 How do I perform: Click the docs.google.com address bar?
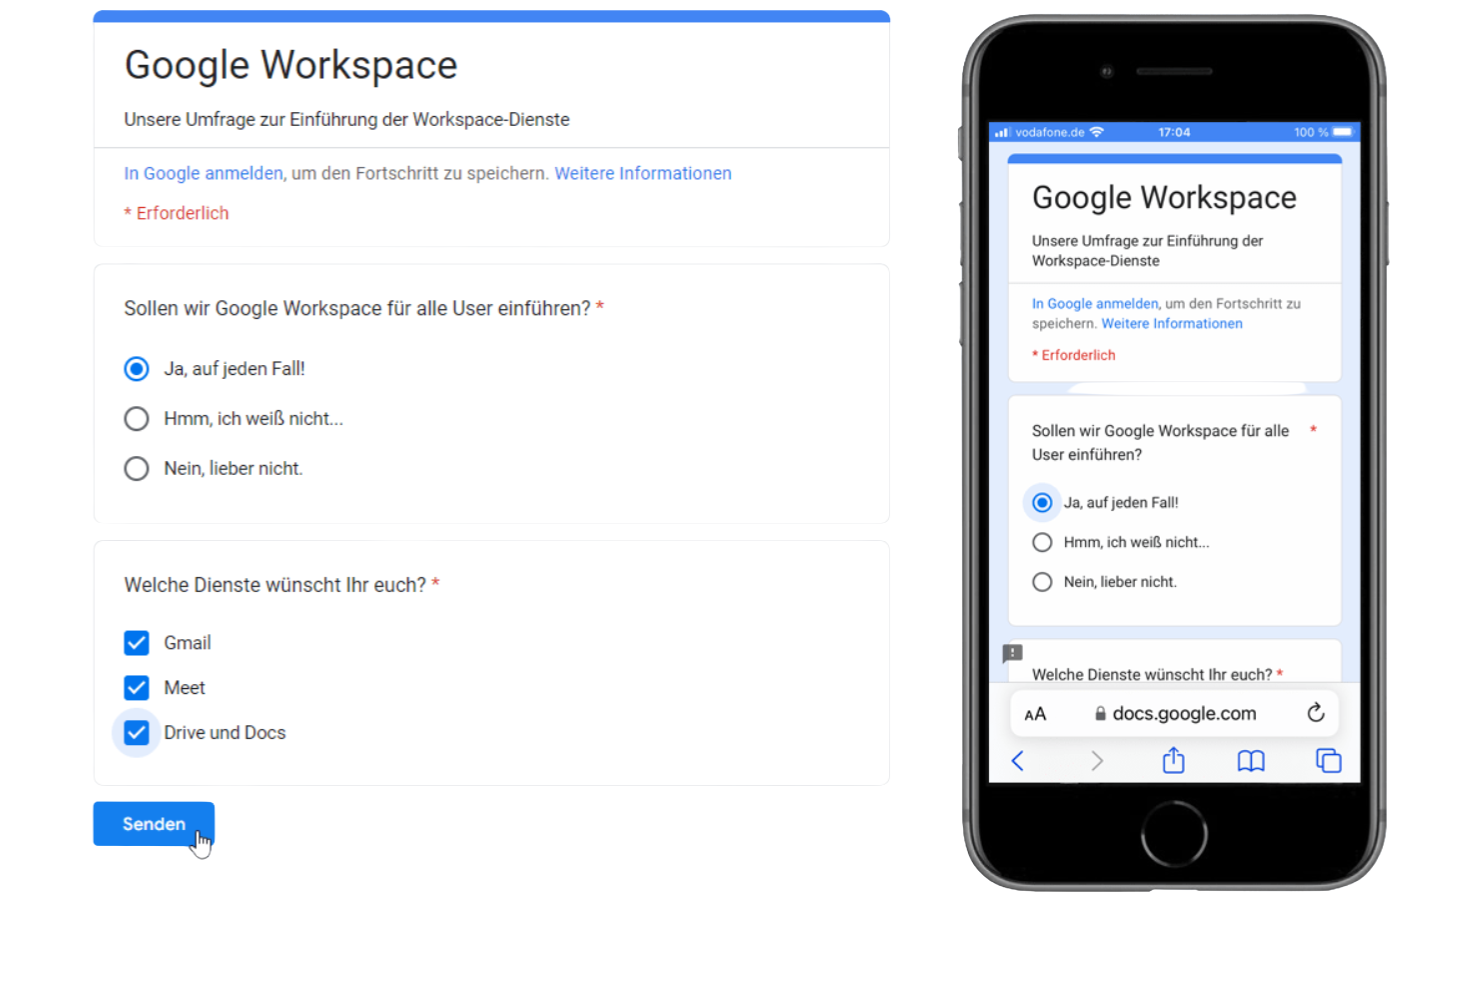1184,713
